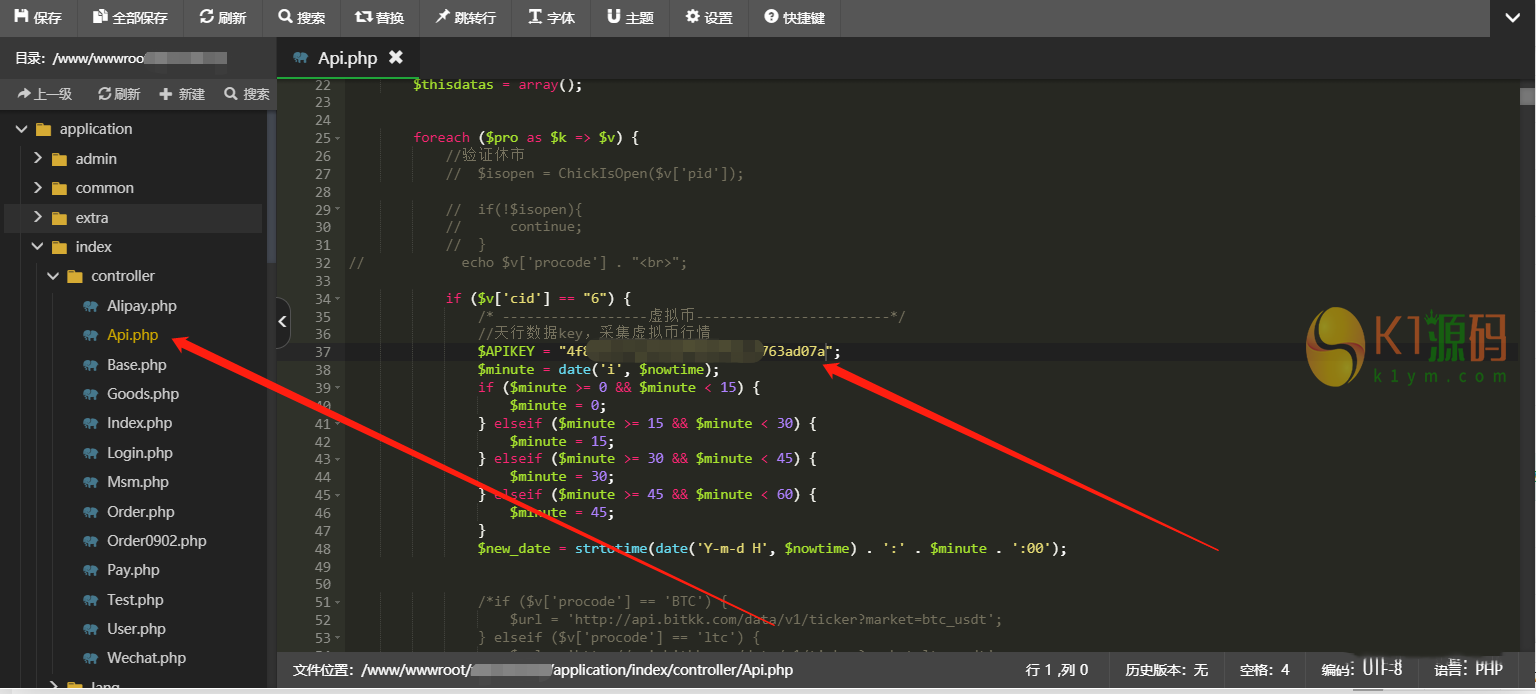Open the 搜索 search tool in toolbar
The width and height of the screenshot is (1536, 694).
point(286,17)
